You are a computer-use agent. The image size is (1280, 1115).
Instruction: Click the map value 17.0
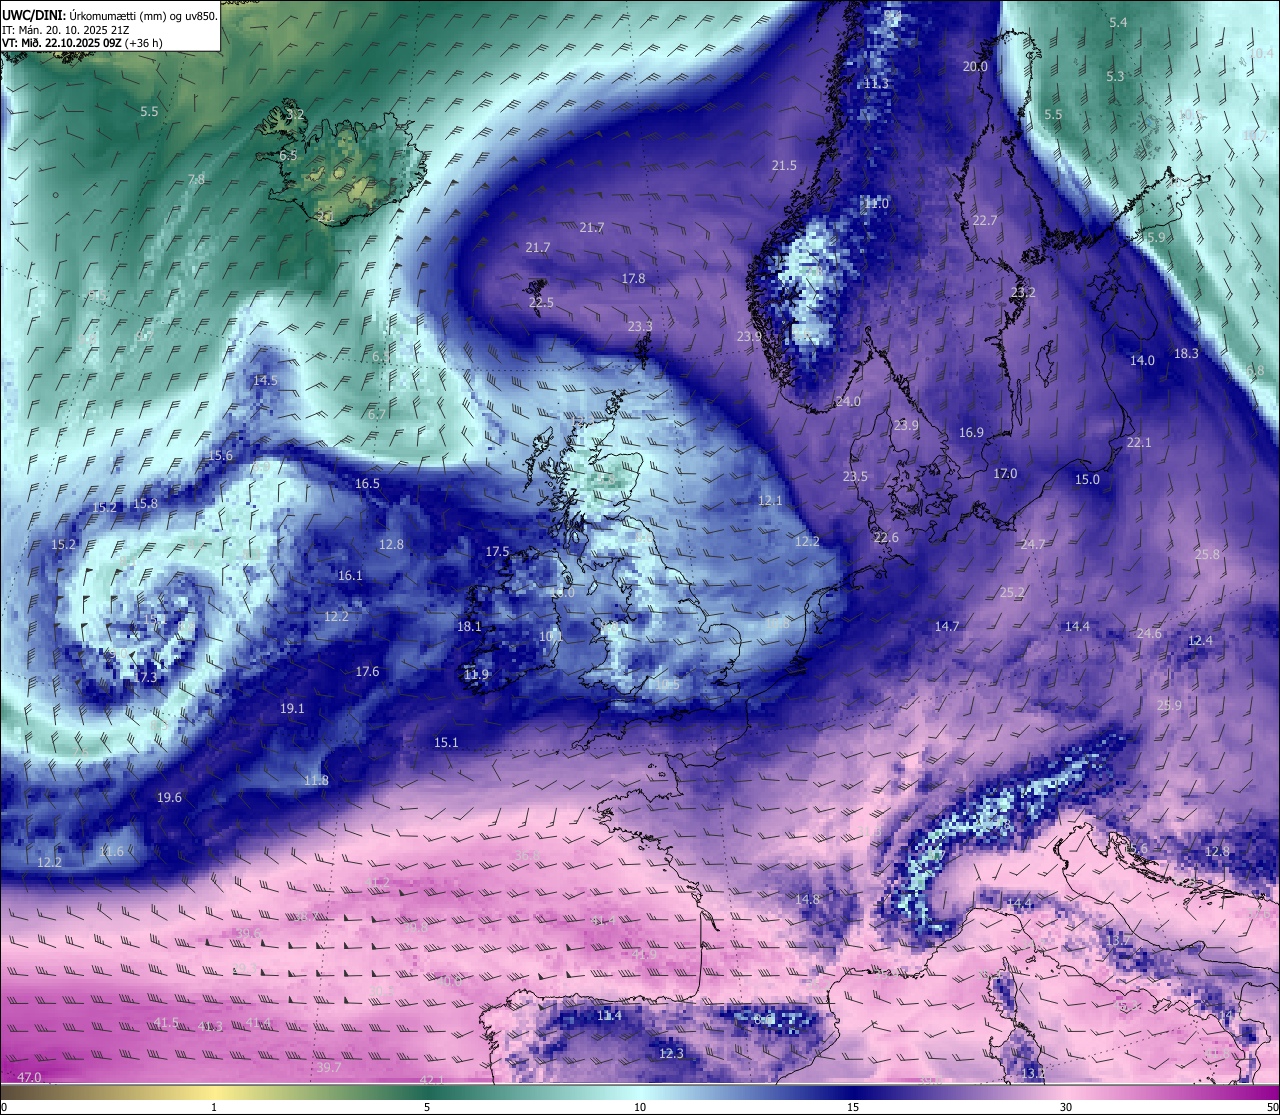1005,474
